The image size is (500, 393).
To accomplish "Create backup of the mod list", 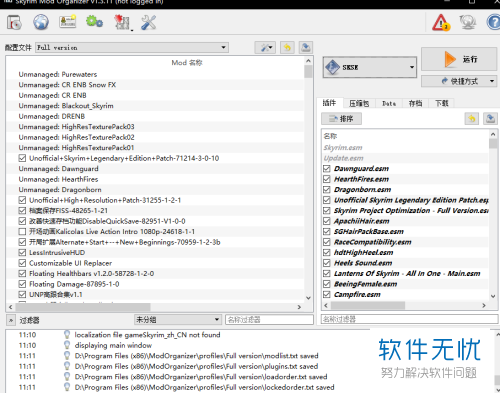I will pos(306,48).
